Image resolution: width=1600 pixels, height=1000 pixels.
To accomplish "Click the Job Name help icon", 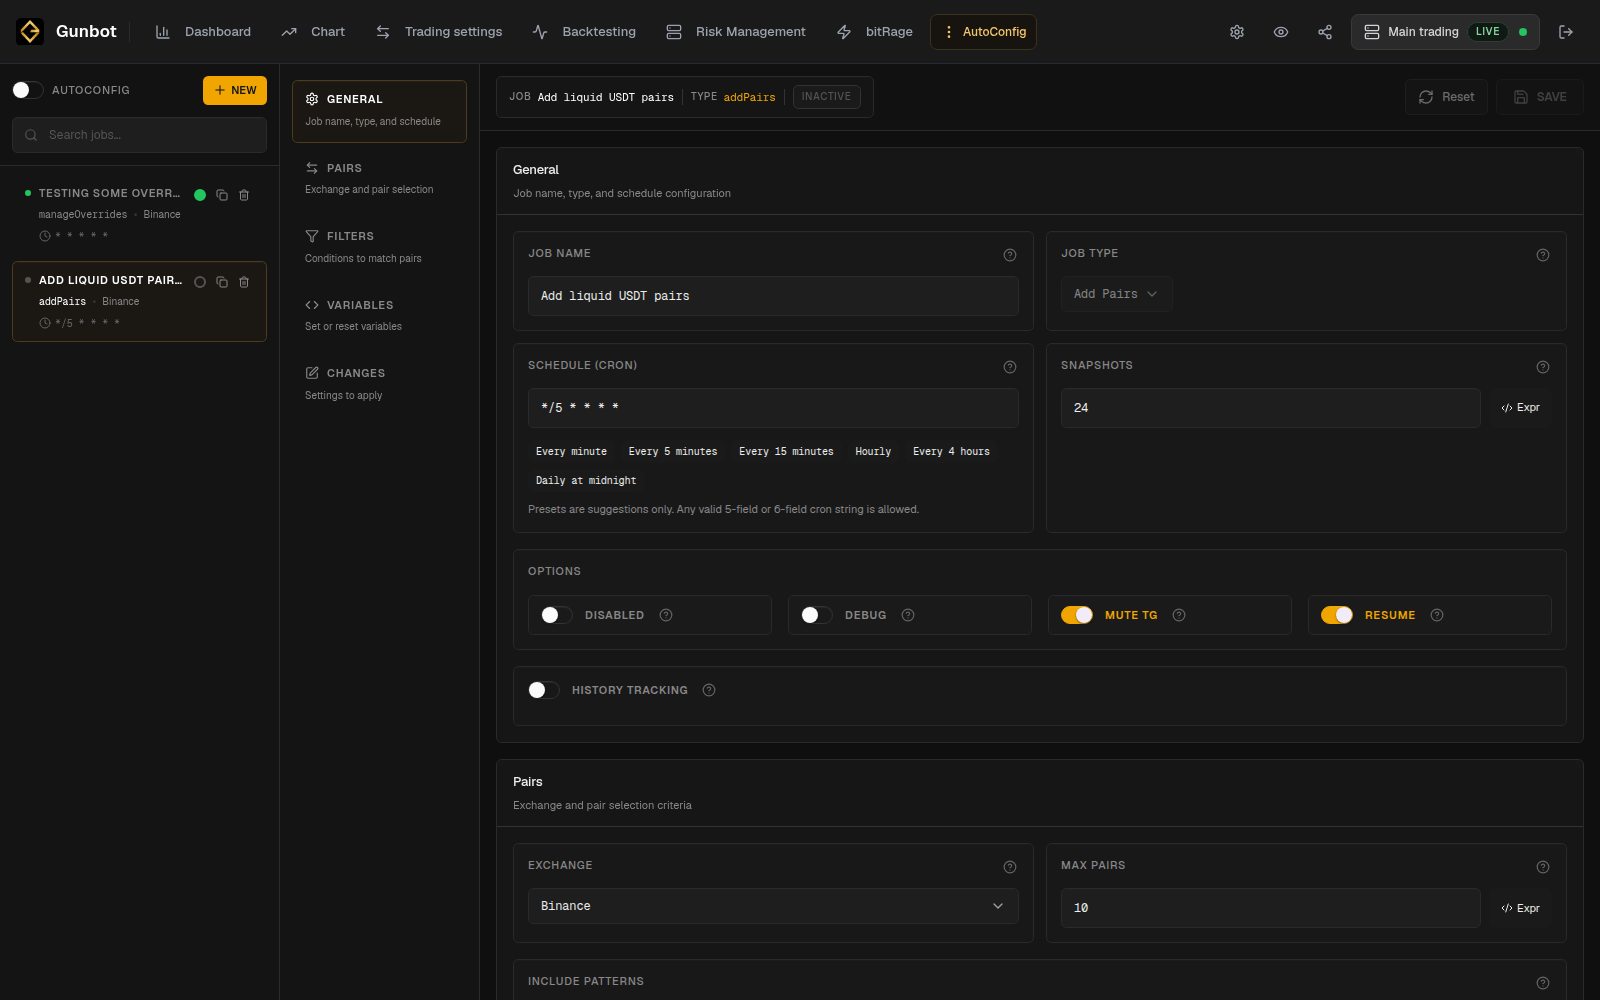I will 1010,255.
